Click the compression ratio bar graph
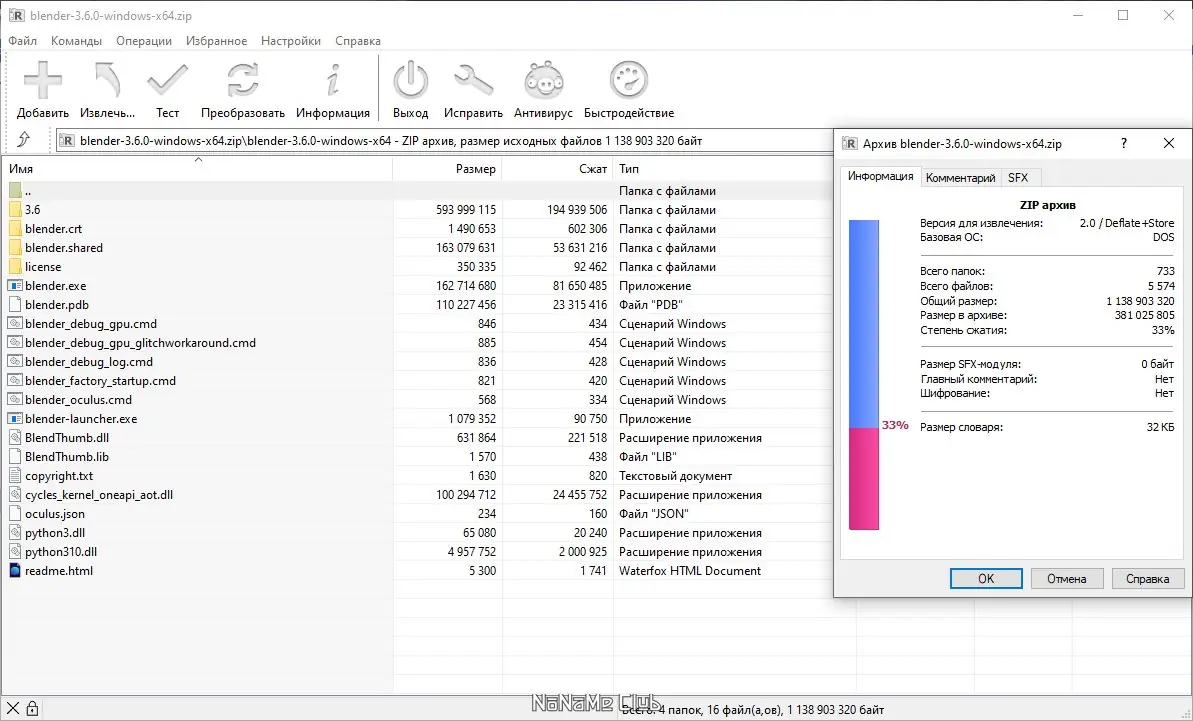The width and height of the screenshot is (1193, 721). pyautogui.click(x=864, y=375)
